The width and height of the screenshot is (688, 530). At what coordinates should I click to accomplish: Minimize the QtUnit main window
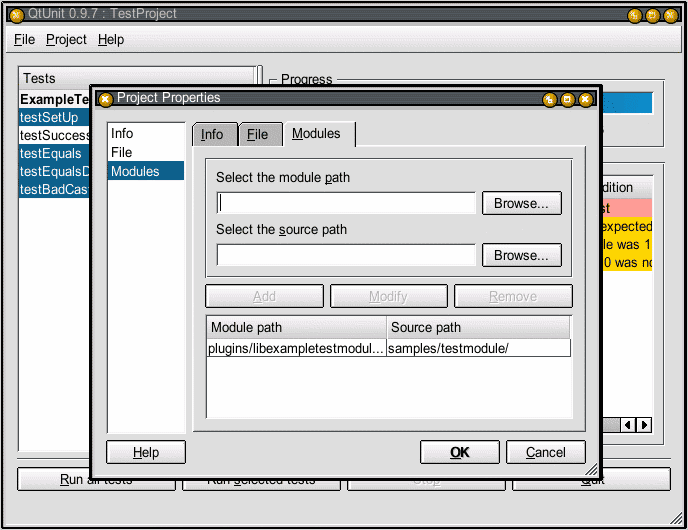(634, 15)
